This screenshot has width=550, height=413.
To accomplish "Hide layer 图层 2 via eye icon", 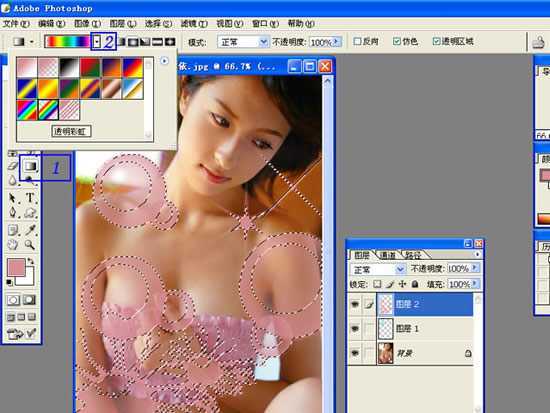I will click(x=355, y=304).
